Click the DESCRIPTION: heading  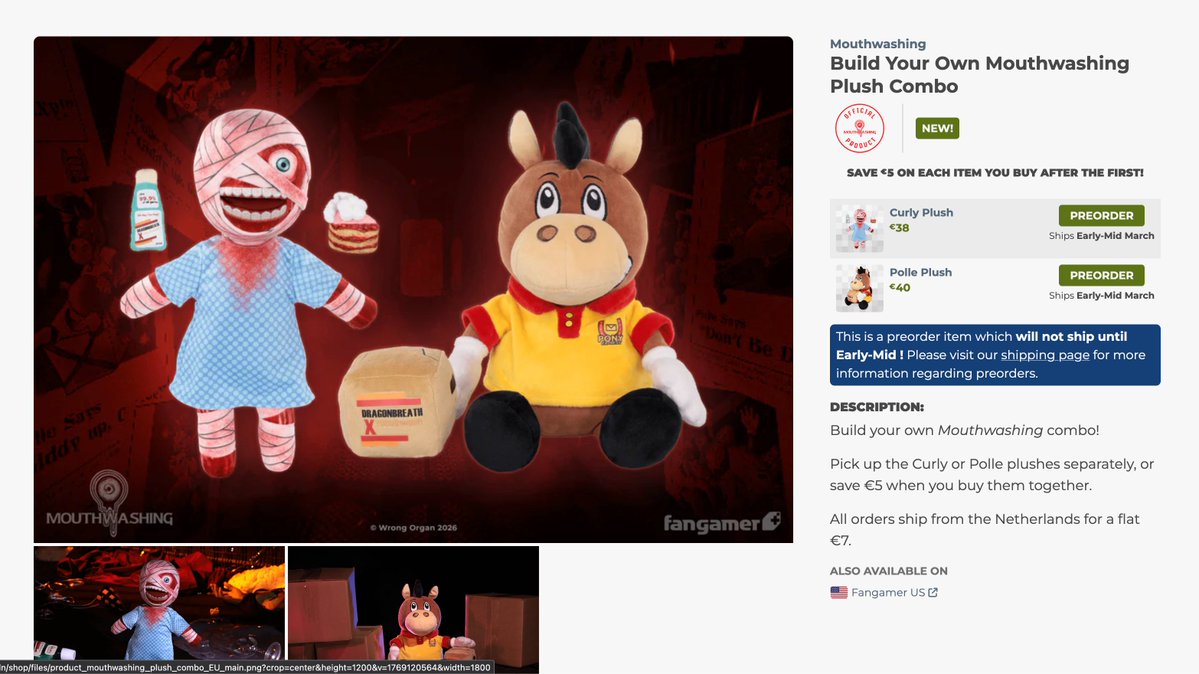[876, 407]
